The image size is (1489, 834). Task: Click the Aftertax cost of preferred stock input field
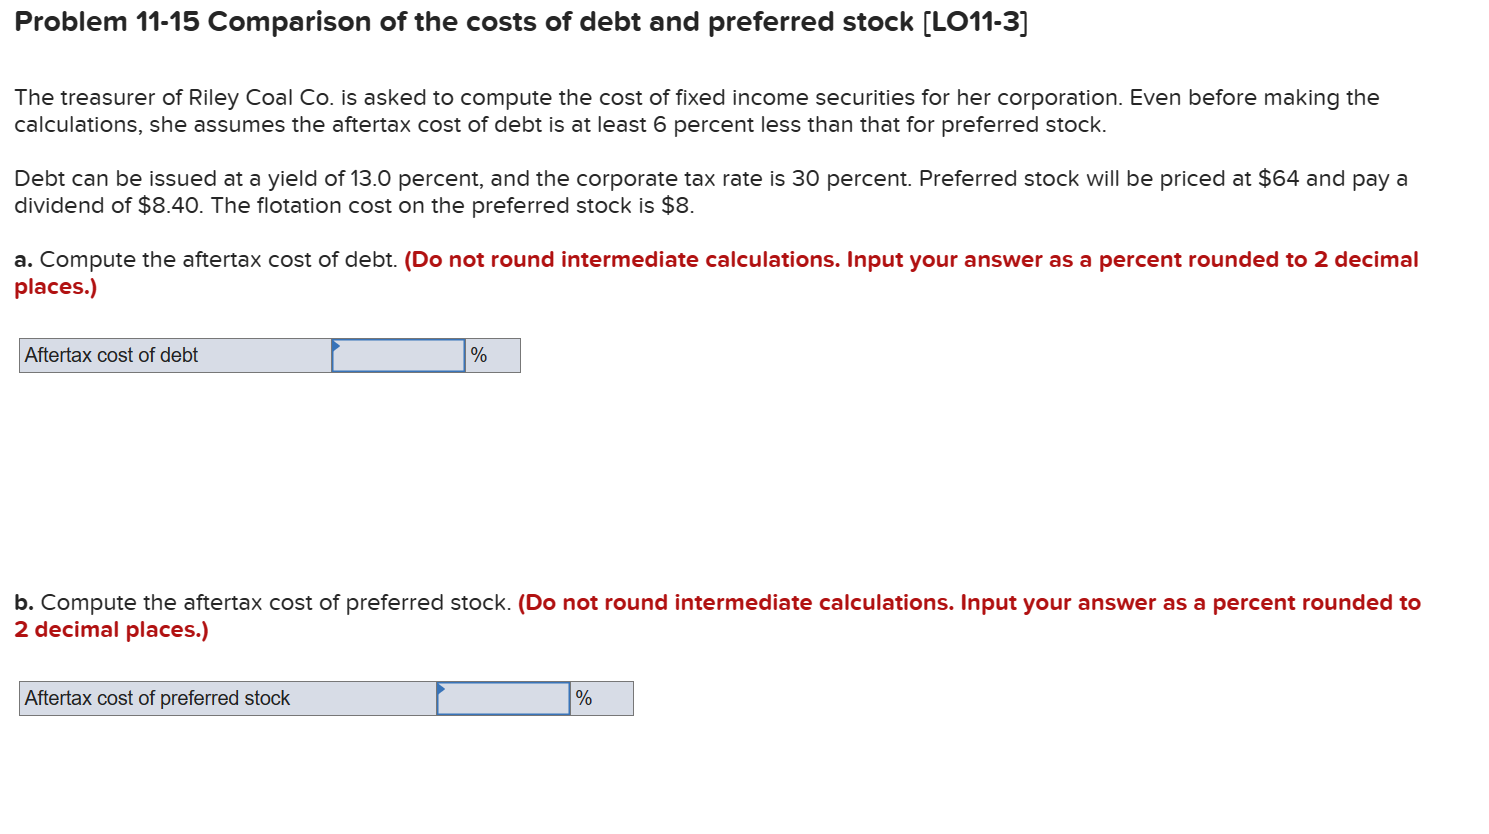click(x=502, y=698)
